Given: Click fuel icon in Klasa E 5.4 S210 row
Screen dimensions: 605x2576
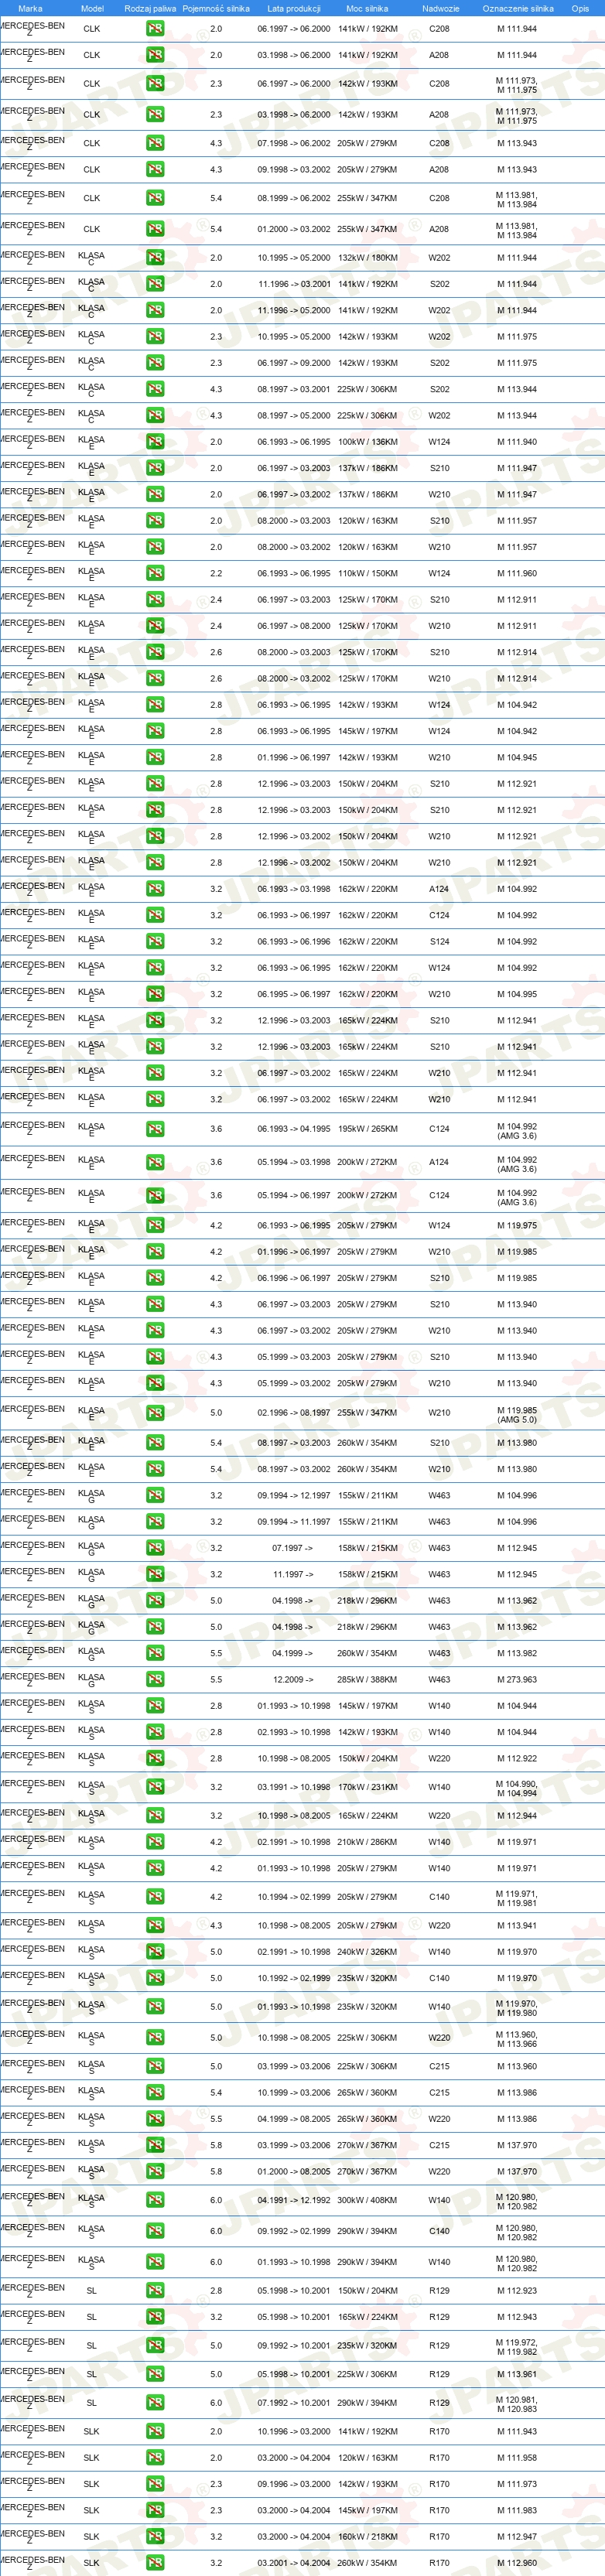Looking at the screenshot, I should pos(155,1443).
